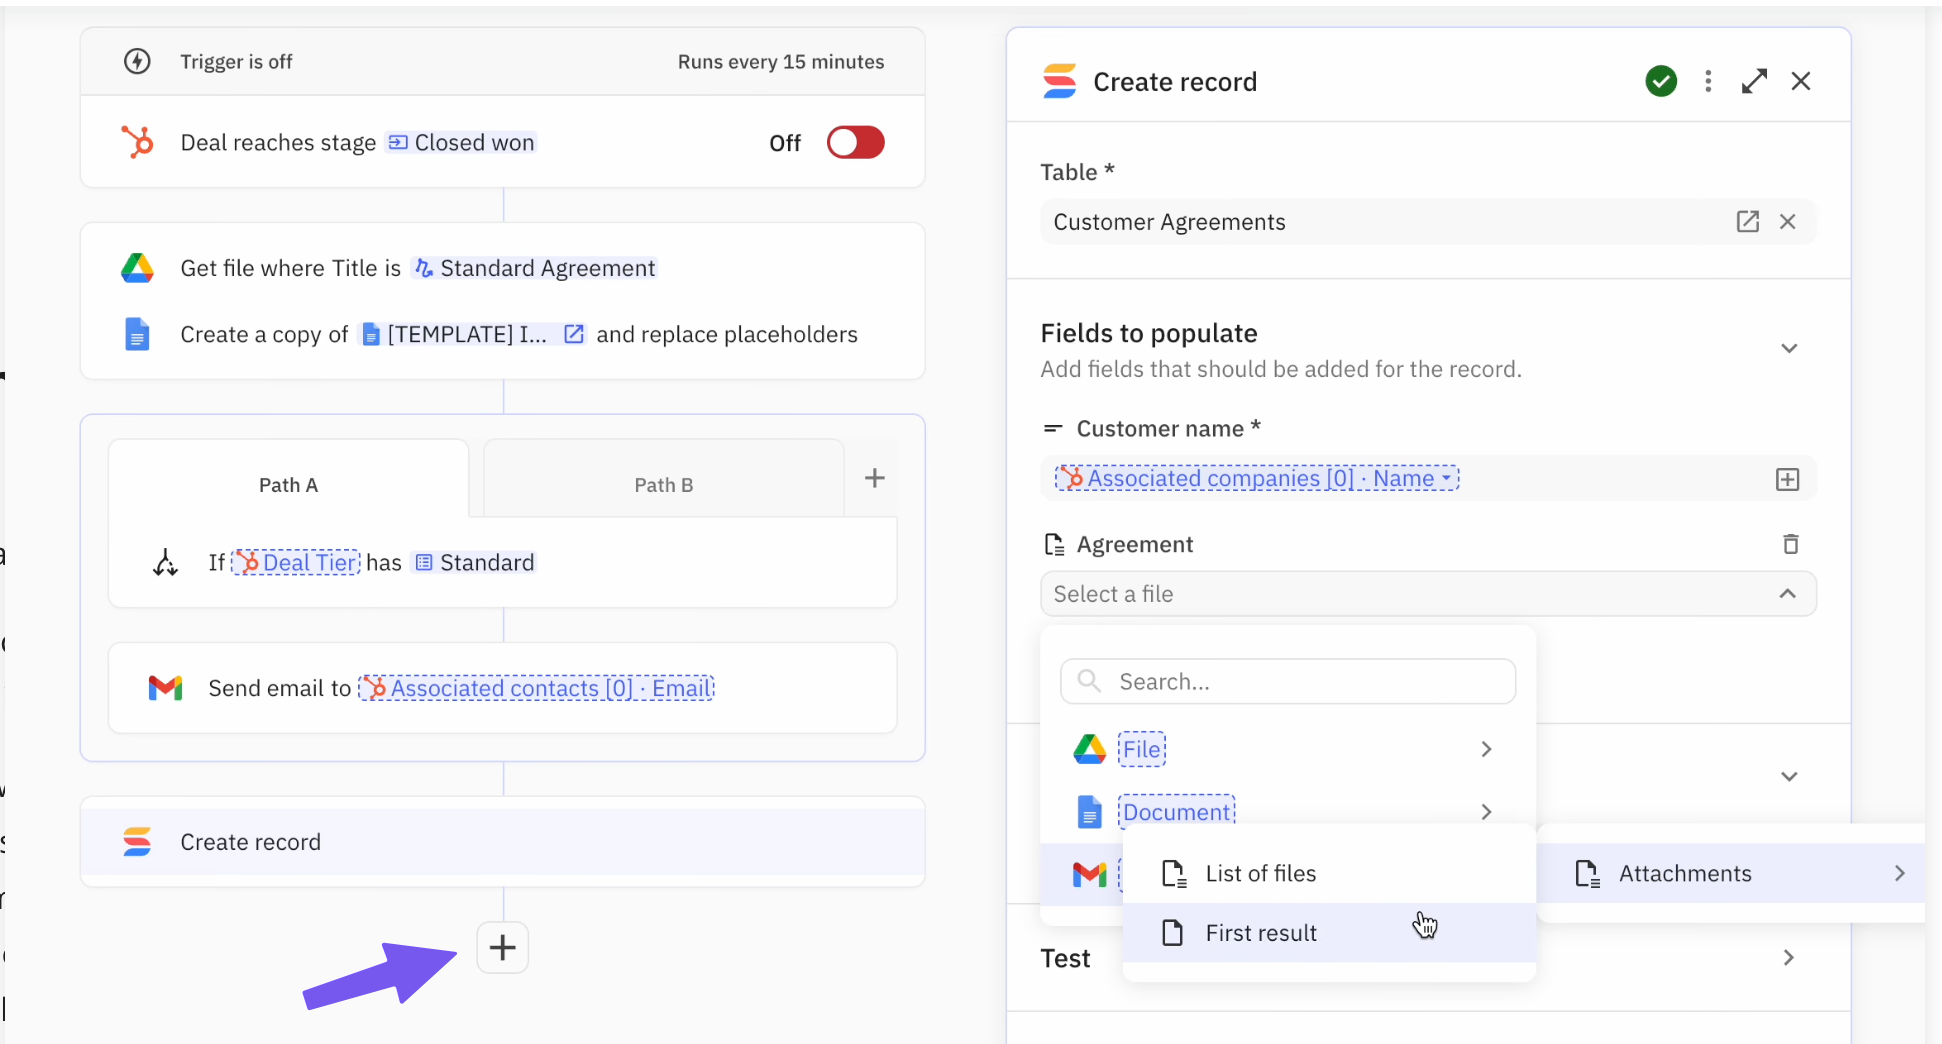Click the green checkmark status icon
Viewport: 1942px width, 1044px height.
click(x=1661, y=81)
